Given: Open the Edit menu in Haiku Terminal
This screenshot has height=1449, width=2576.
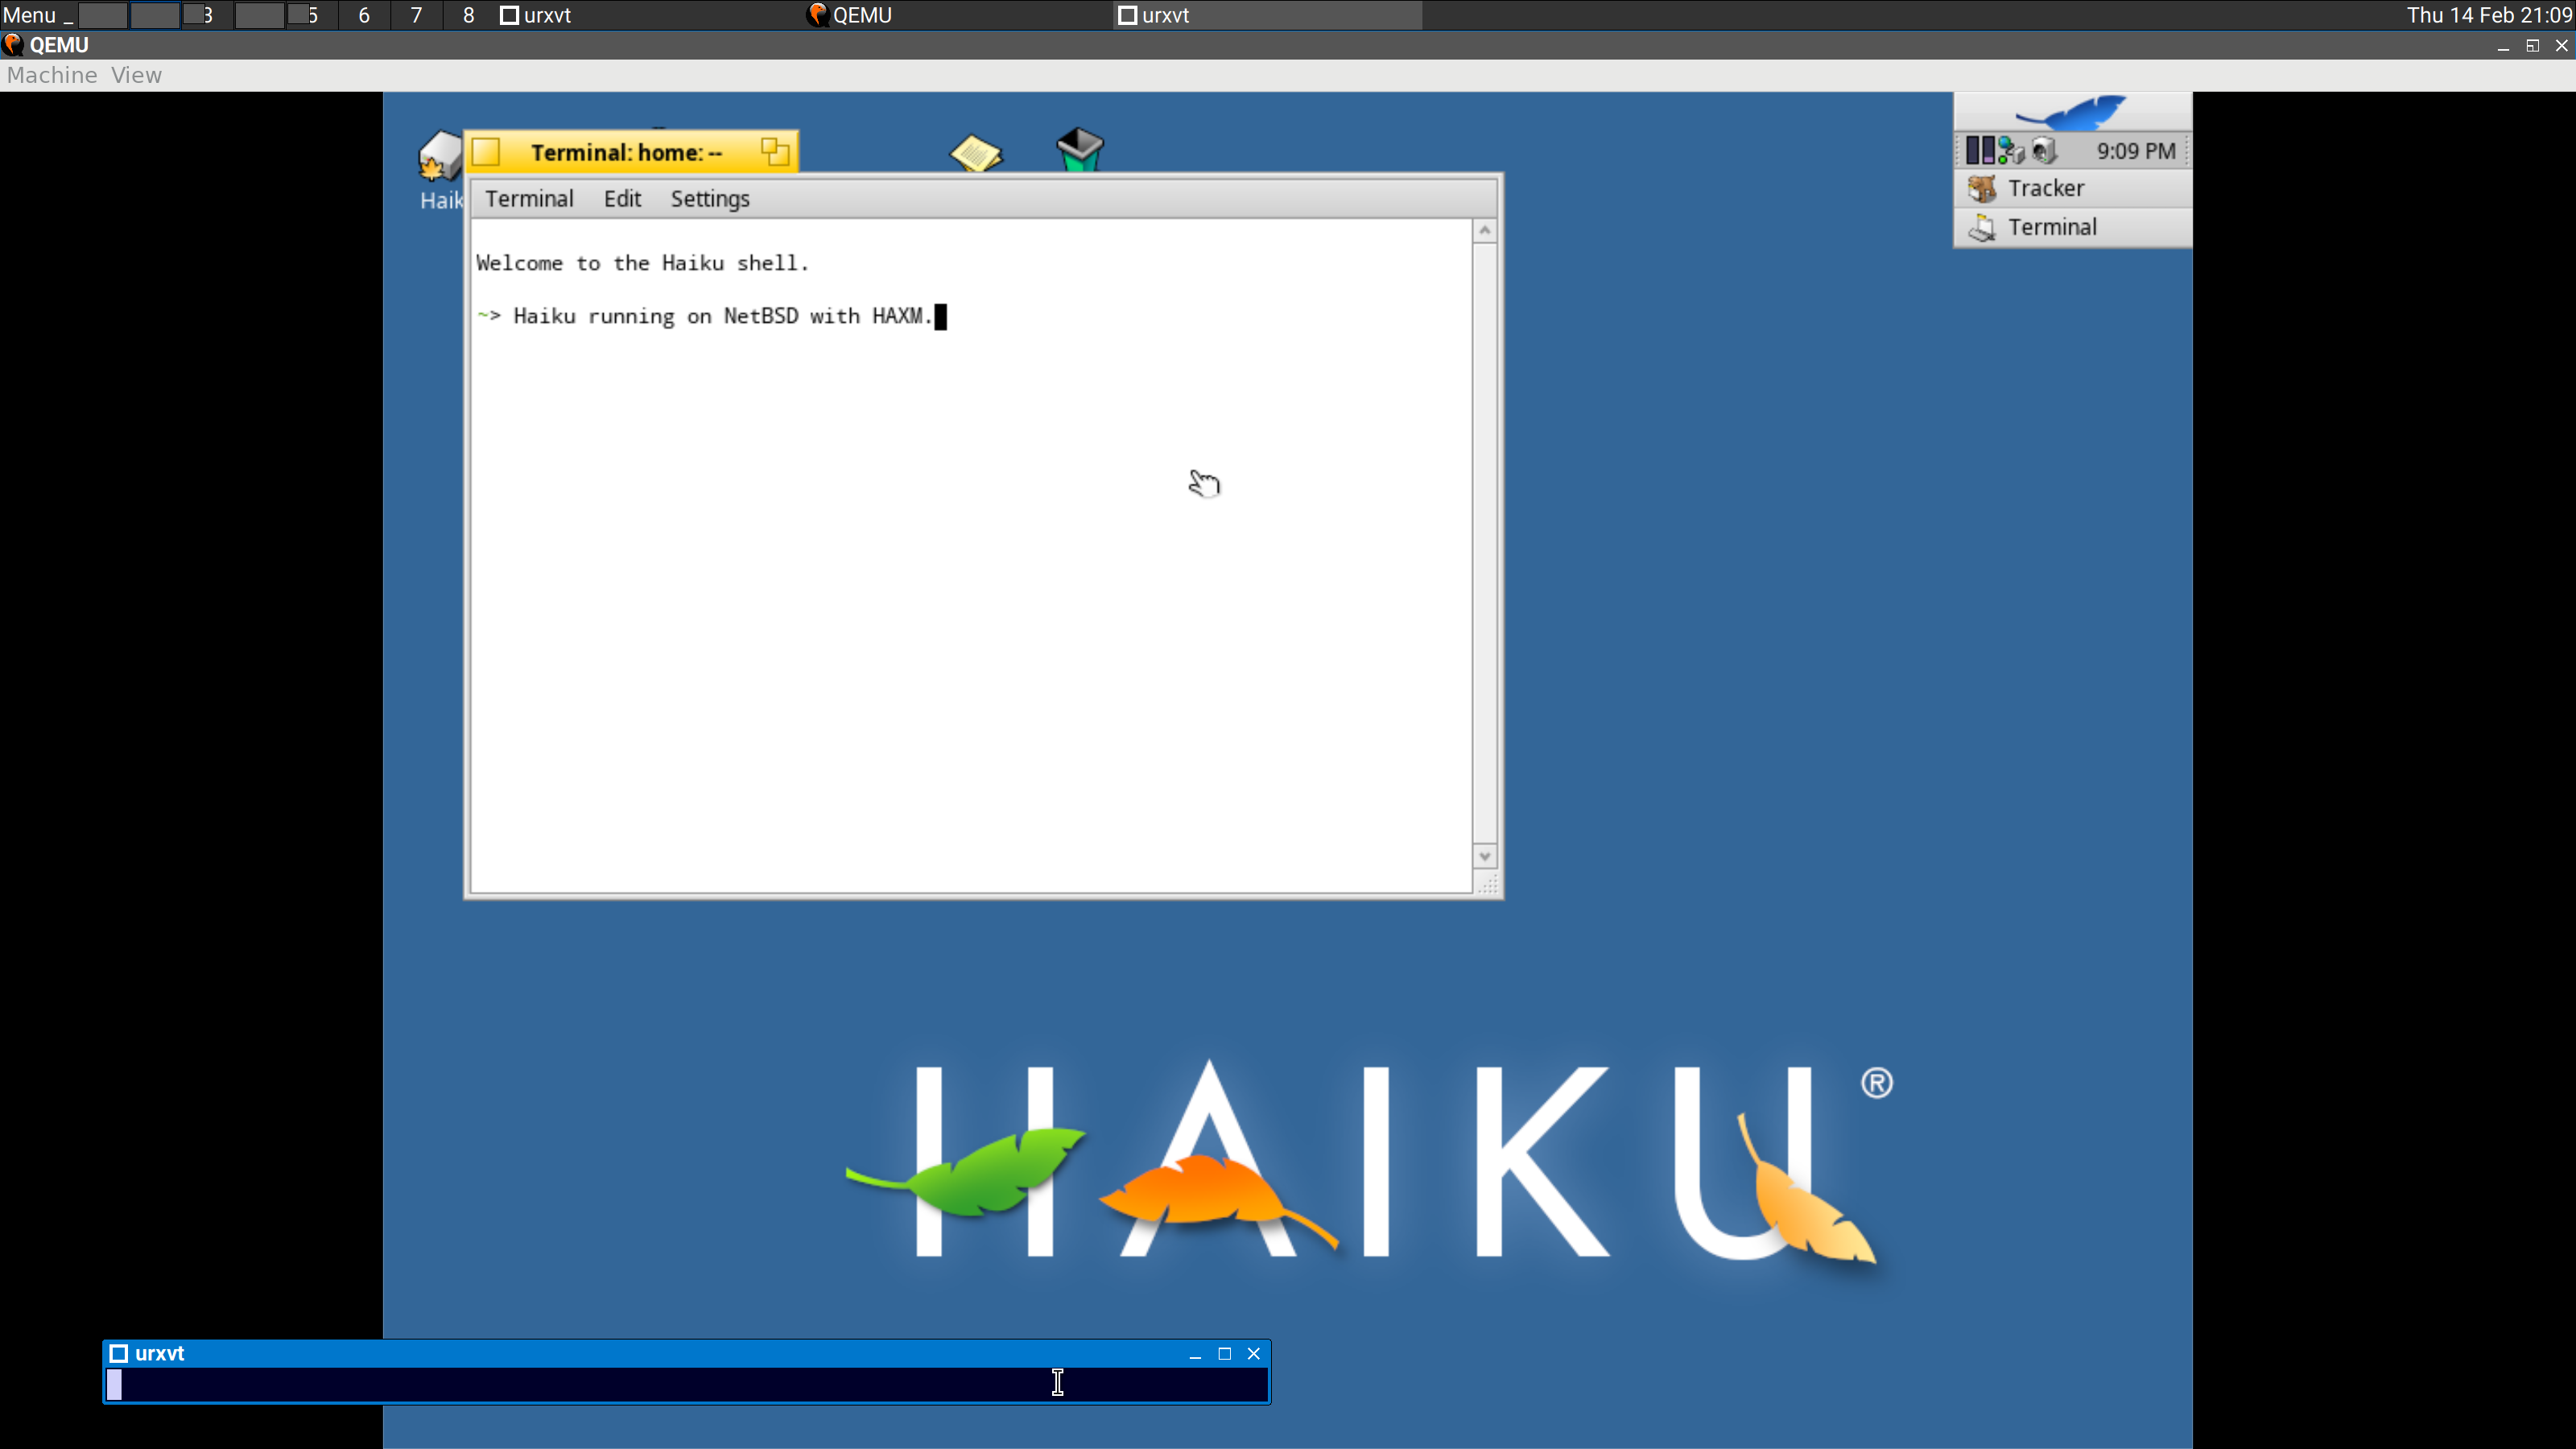Looking at the screenshot, I should coord(622,199).
